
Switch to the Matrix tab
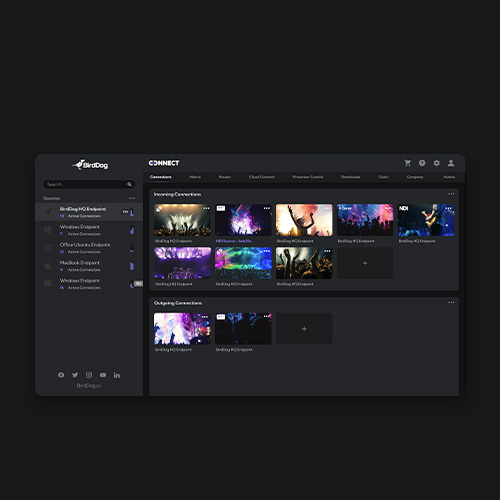[x=195, y=177]
